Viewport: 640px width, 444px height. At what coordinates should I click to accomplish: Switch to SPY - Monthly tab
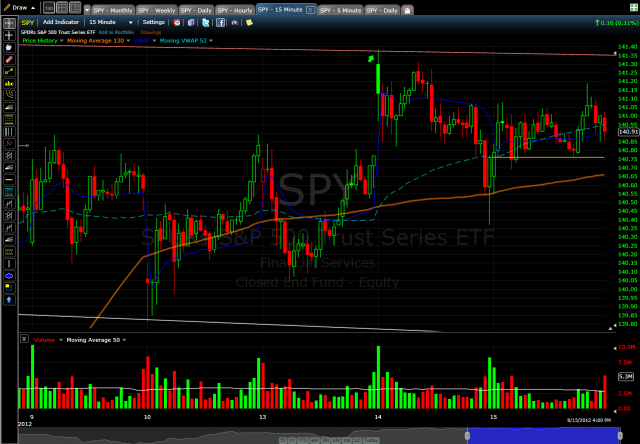(x=113, y=10)
